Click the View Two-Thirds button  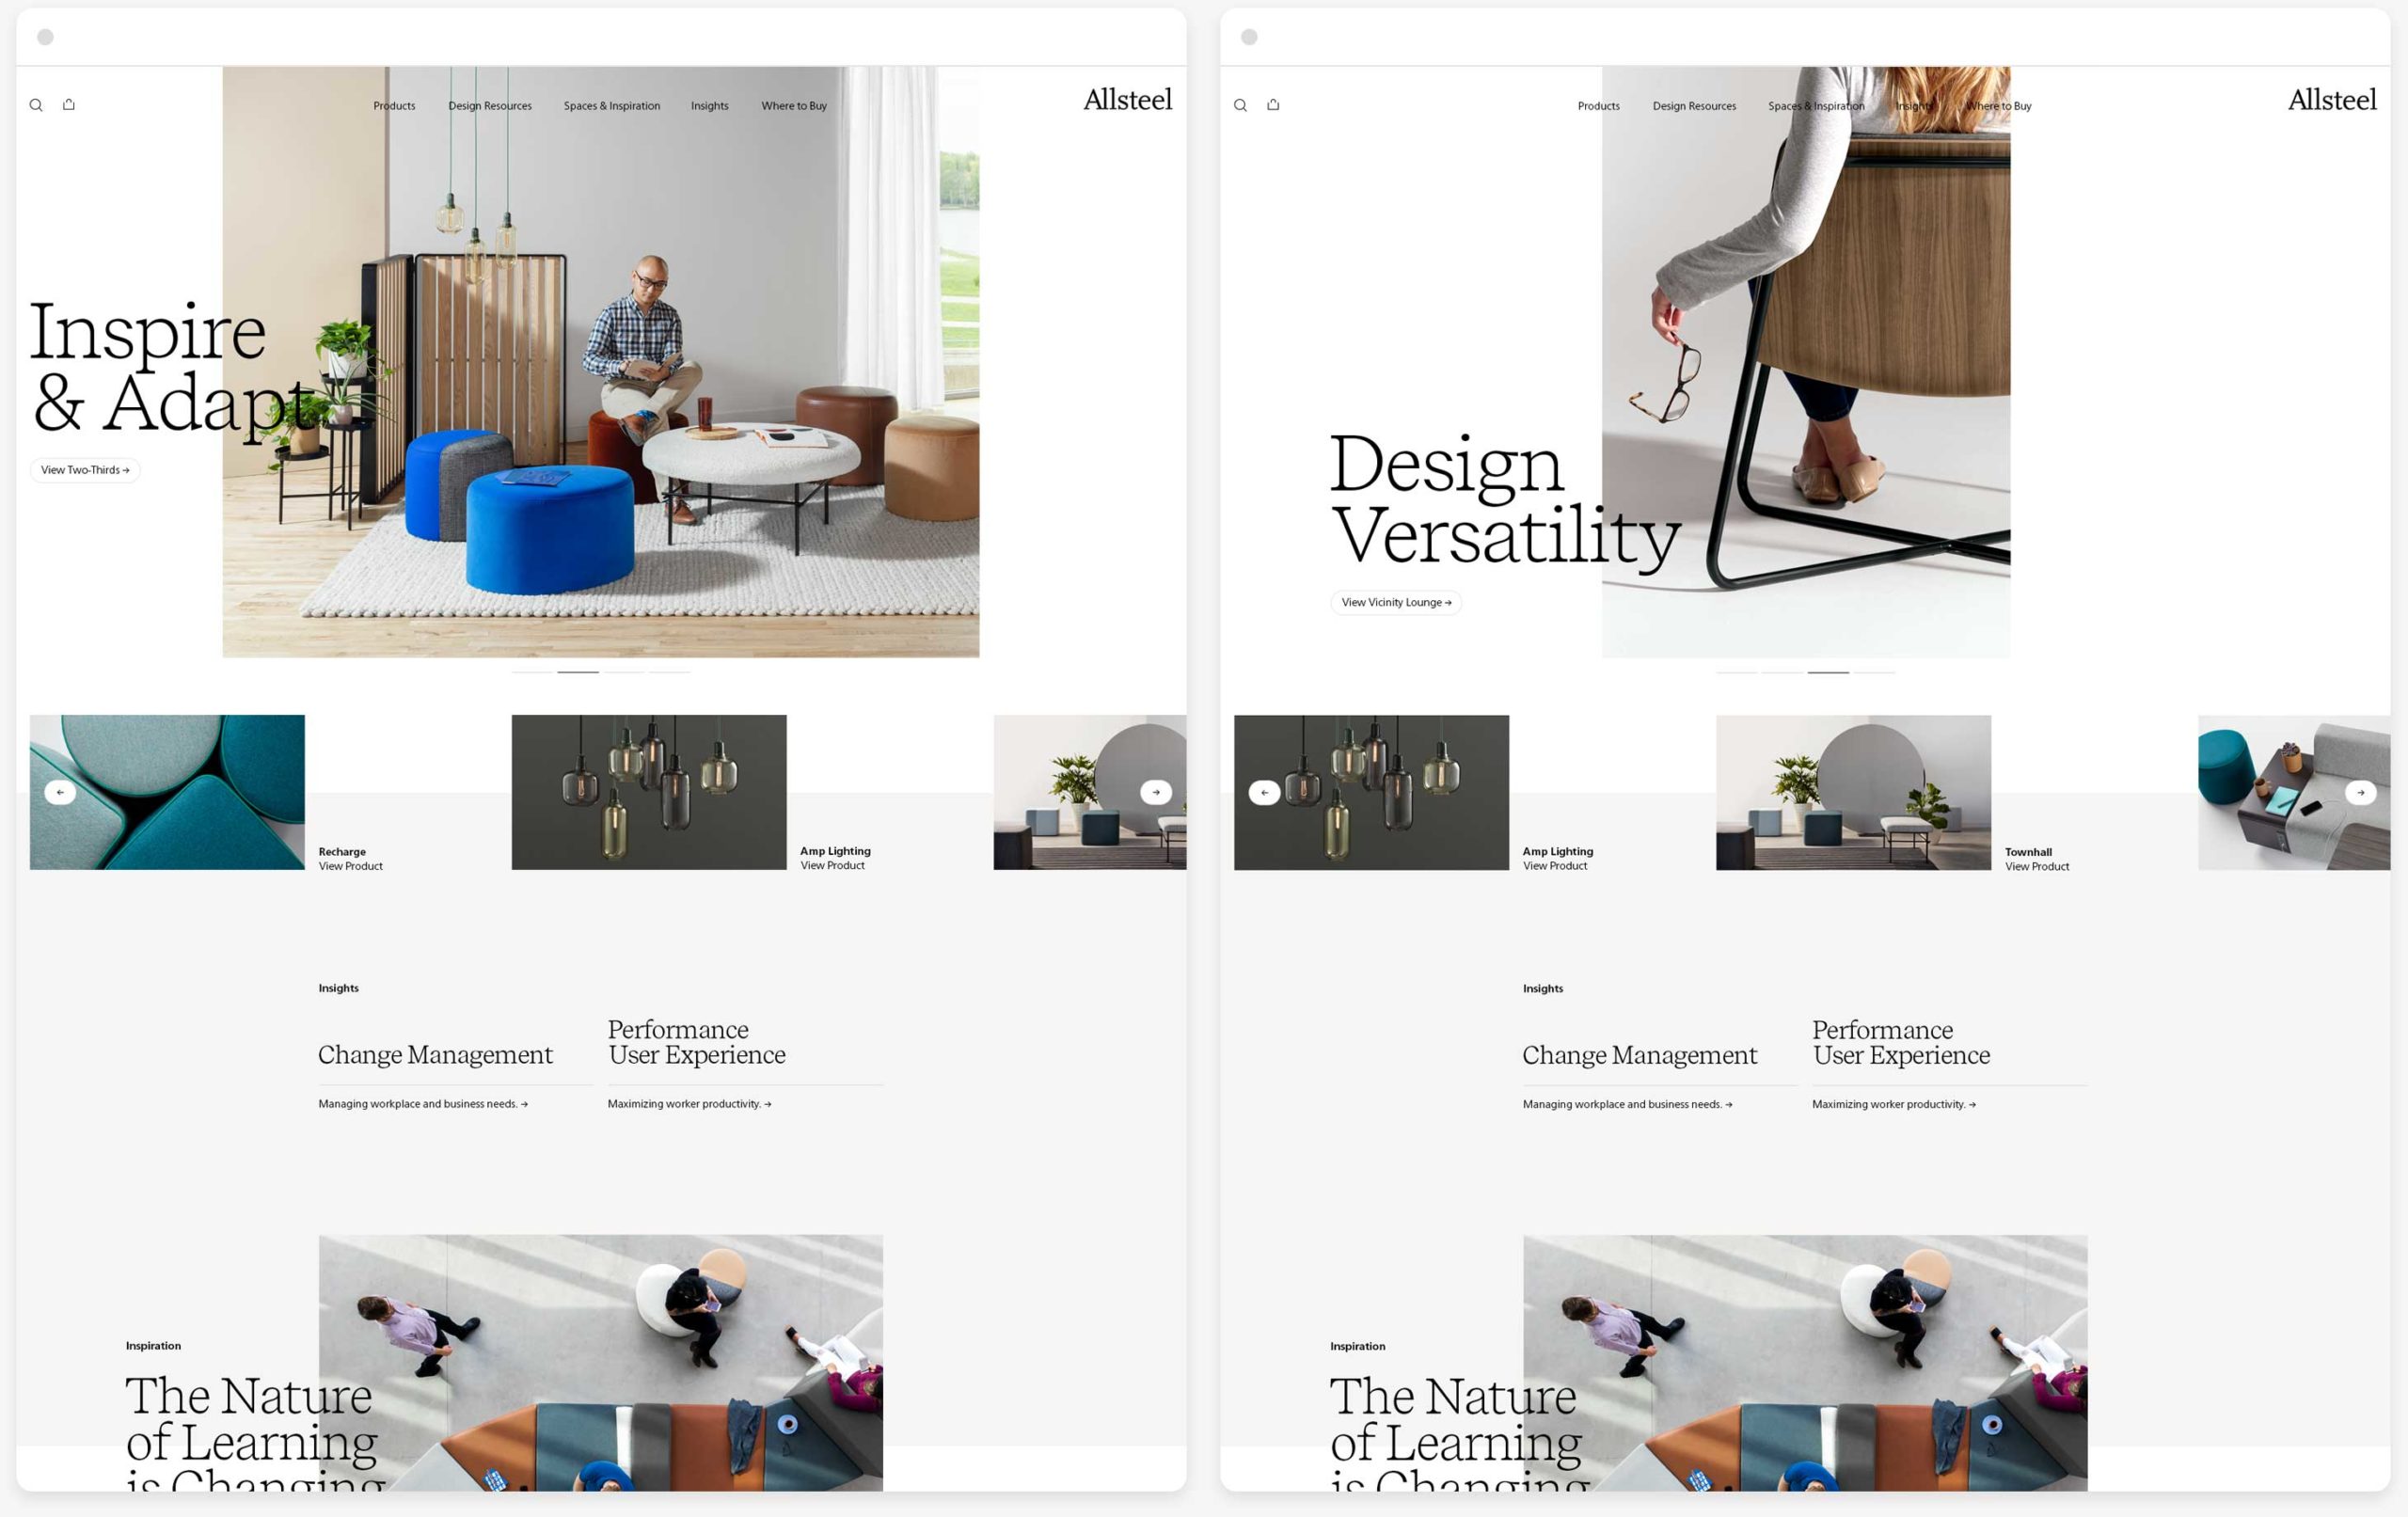pyautogui.click(x=85, y=469)
